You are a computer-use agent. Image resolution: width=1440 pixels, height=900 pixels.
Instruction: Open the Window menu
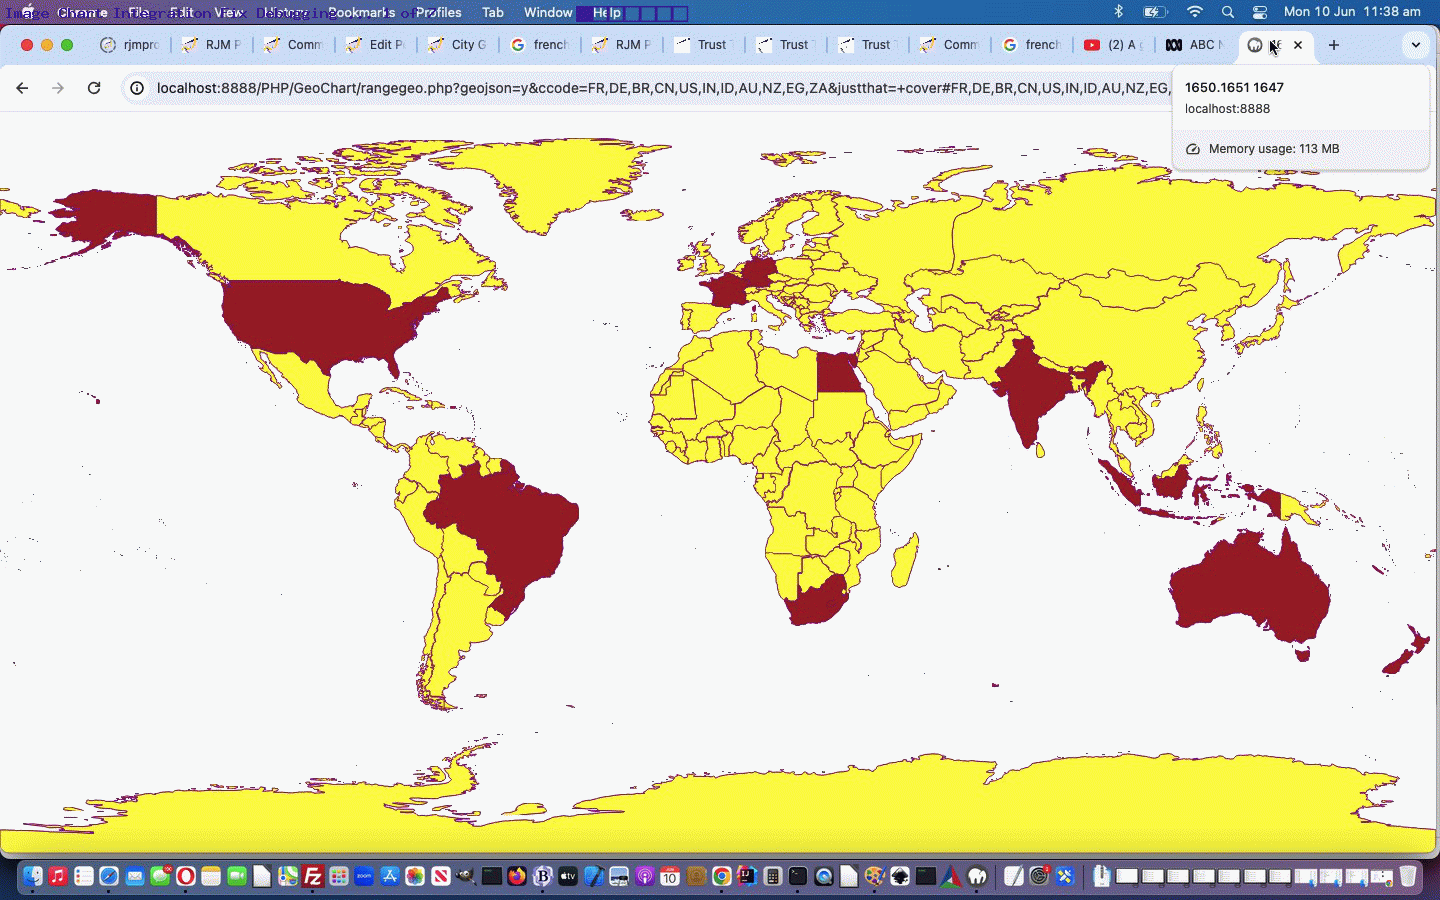(x=548, y=12)
